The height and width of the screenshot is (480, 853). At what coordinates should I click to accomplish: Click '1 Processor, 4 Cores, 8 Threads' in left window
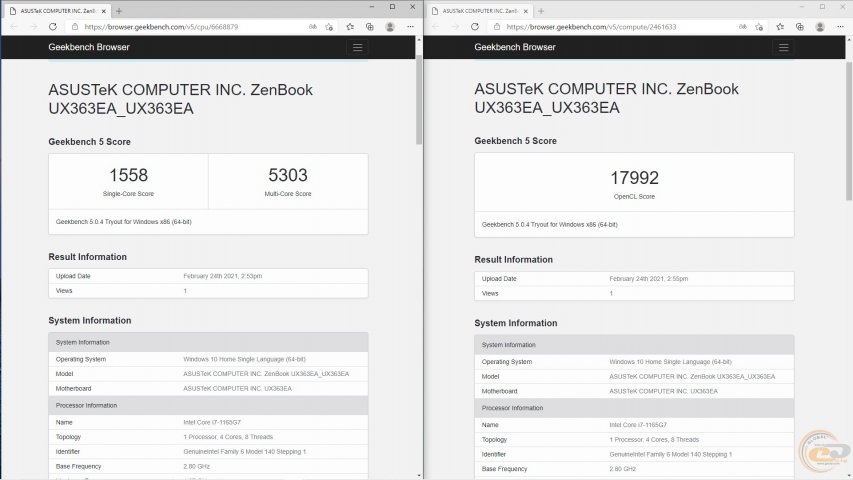pos(228,437)
